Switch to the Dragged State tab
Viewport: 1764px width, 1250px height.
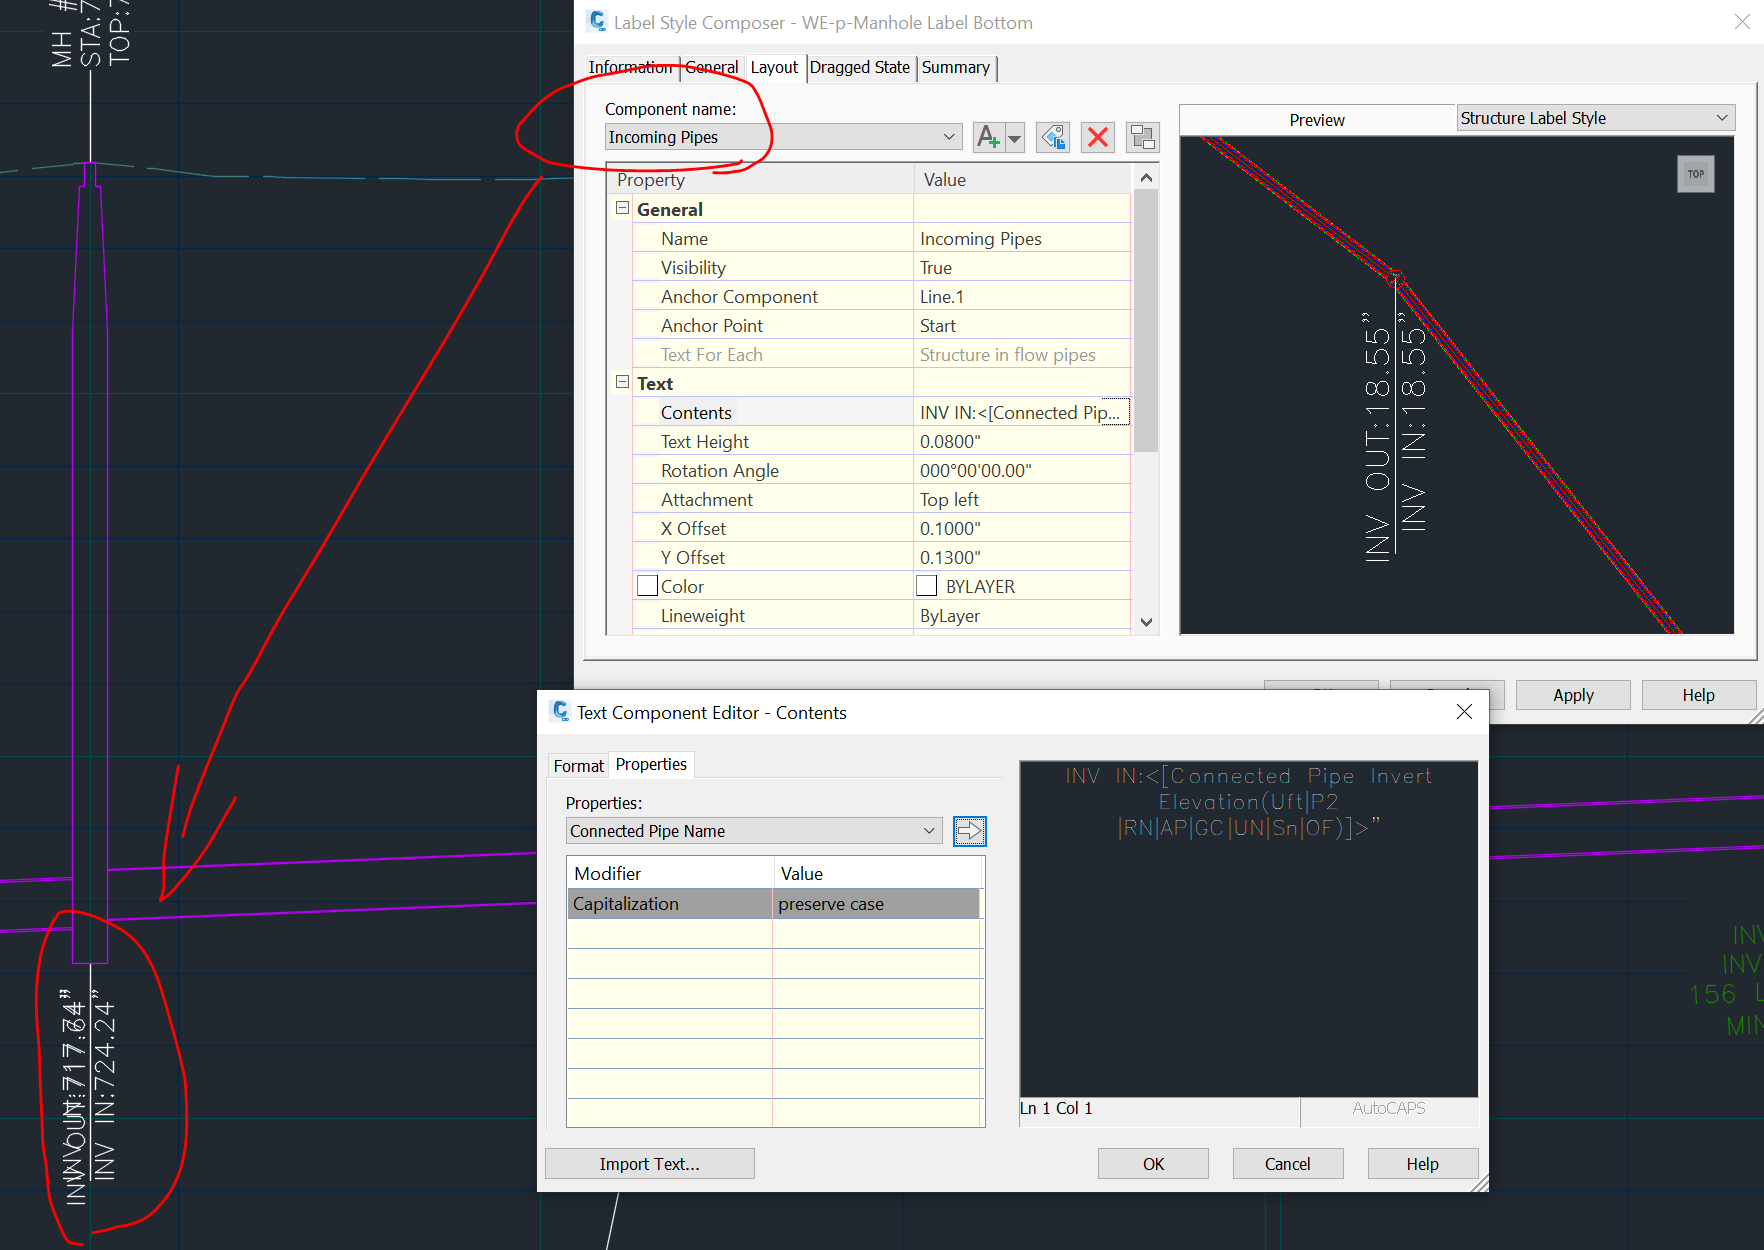(859, 67)
